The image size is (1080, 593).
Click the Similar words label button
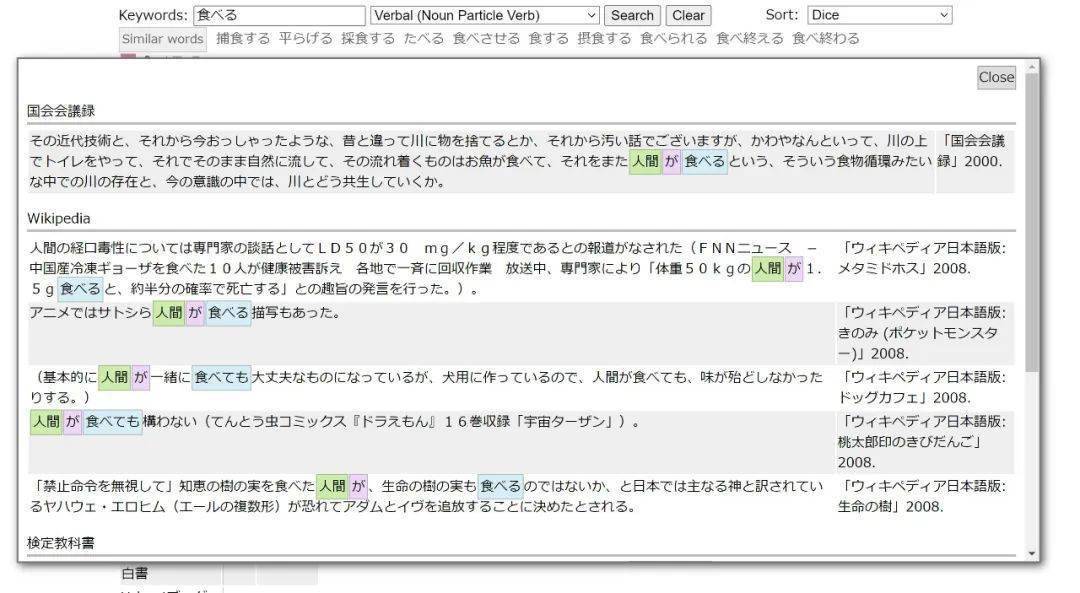(163, 39)
